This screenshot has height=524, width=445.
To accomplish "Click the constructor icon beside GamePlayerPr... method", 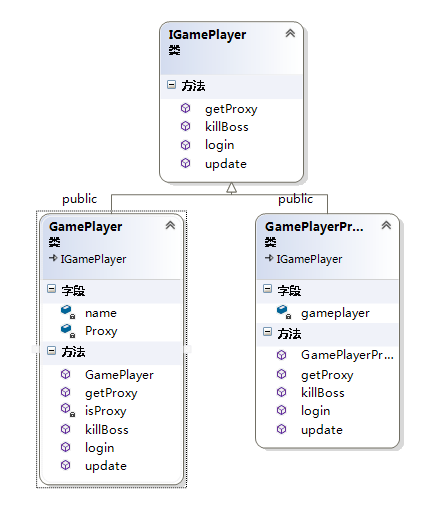I will [x=282, y=355].
